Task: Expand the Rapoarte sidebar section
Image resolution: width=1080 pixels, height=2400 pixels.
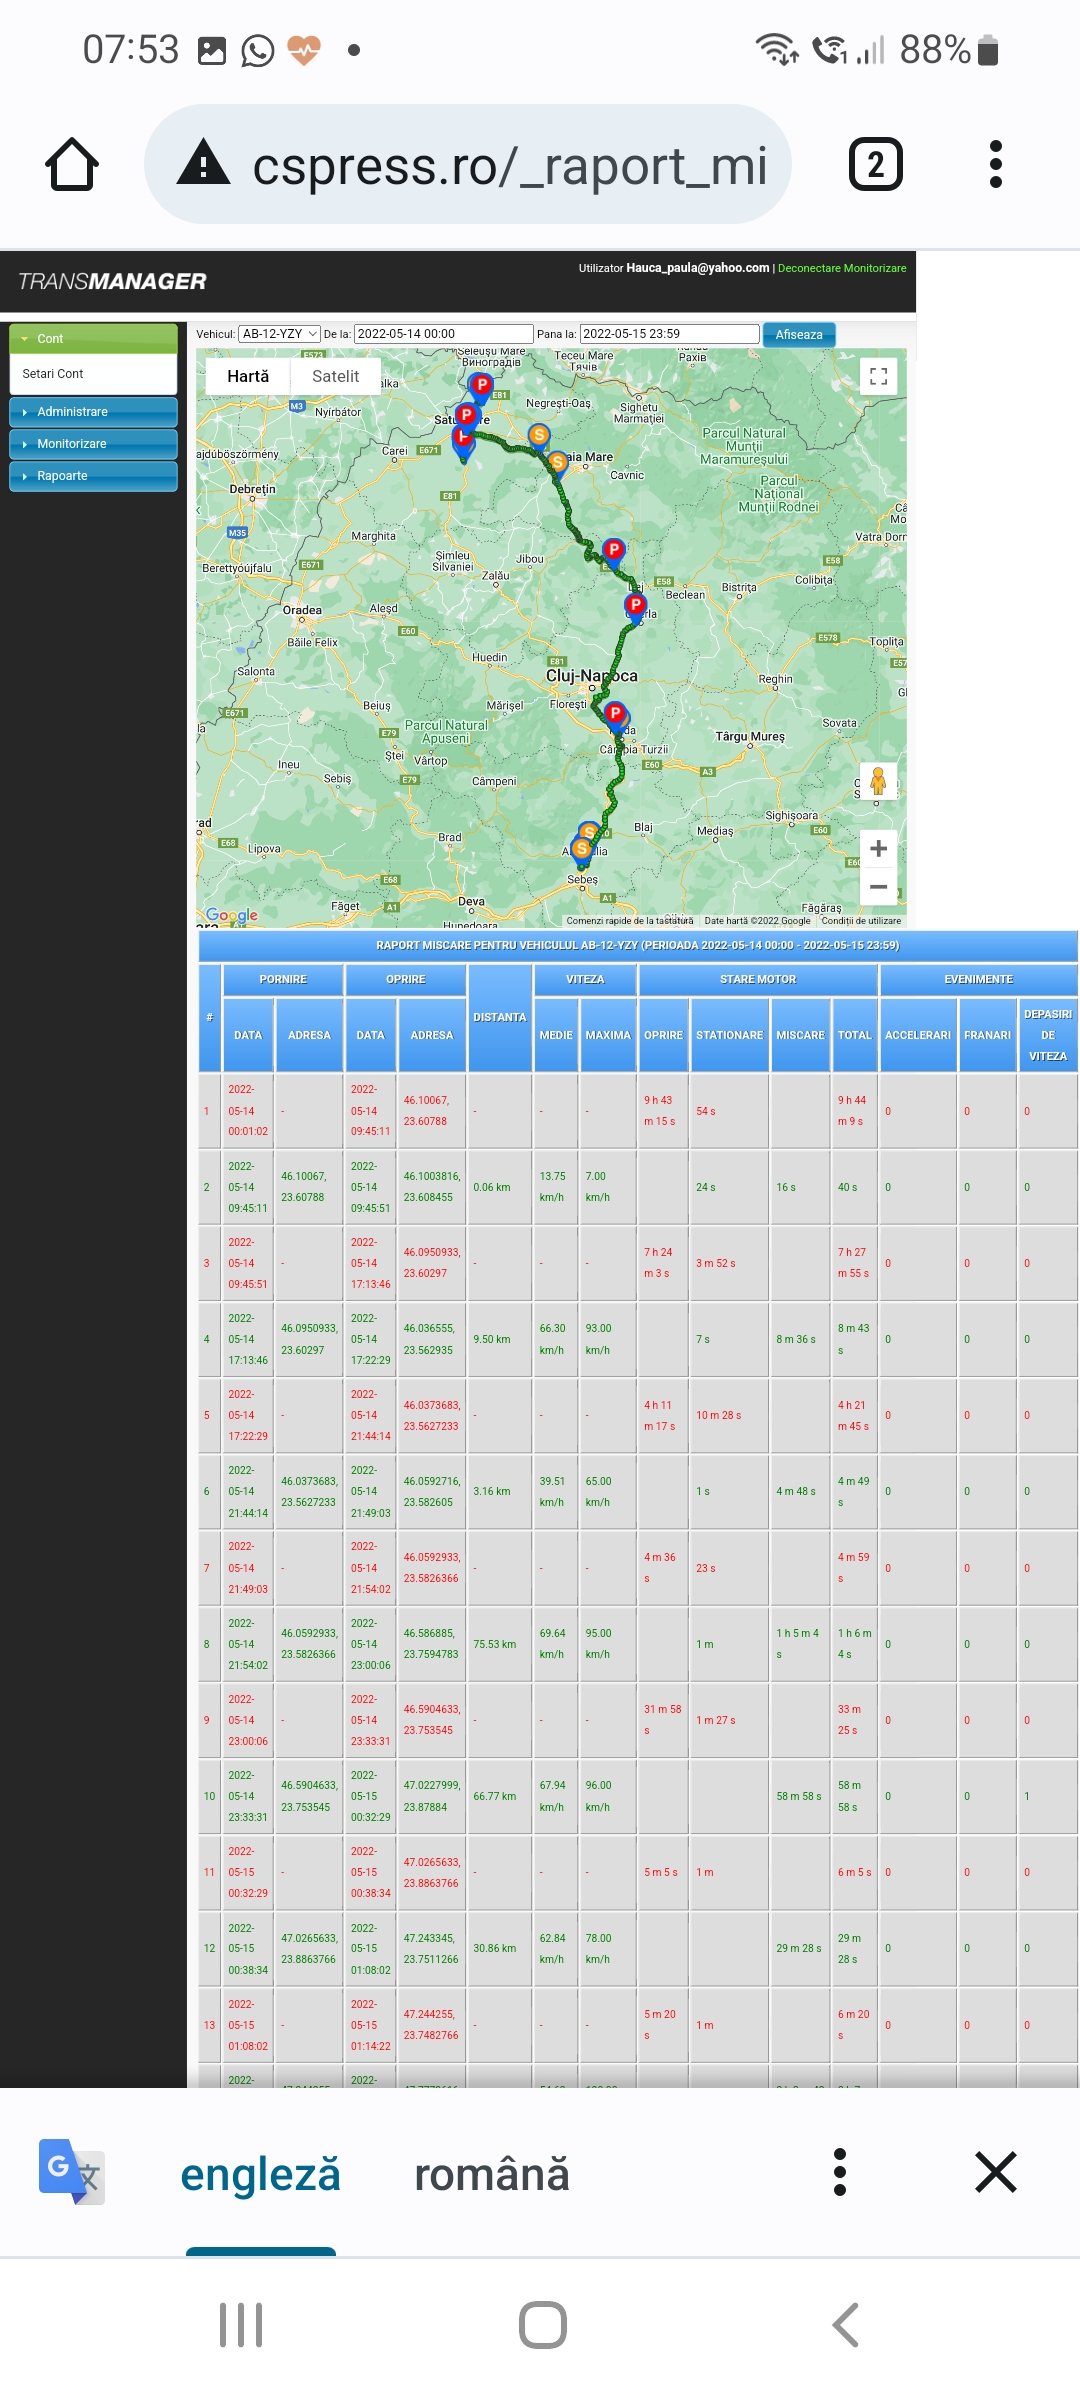Action: (x=93, y=476)
